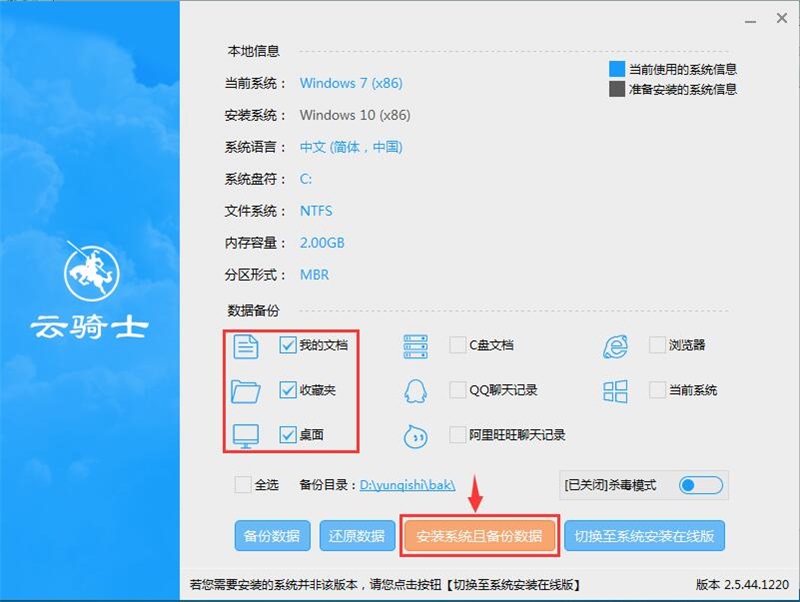Click the 本地信息 section heading
Screen dimensions: 800x602
(254, 51)
